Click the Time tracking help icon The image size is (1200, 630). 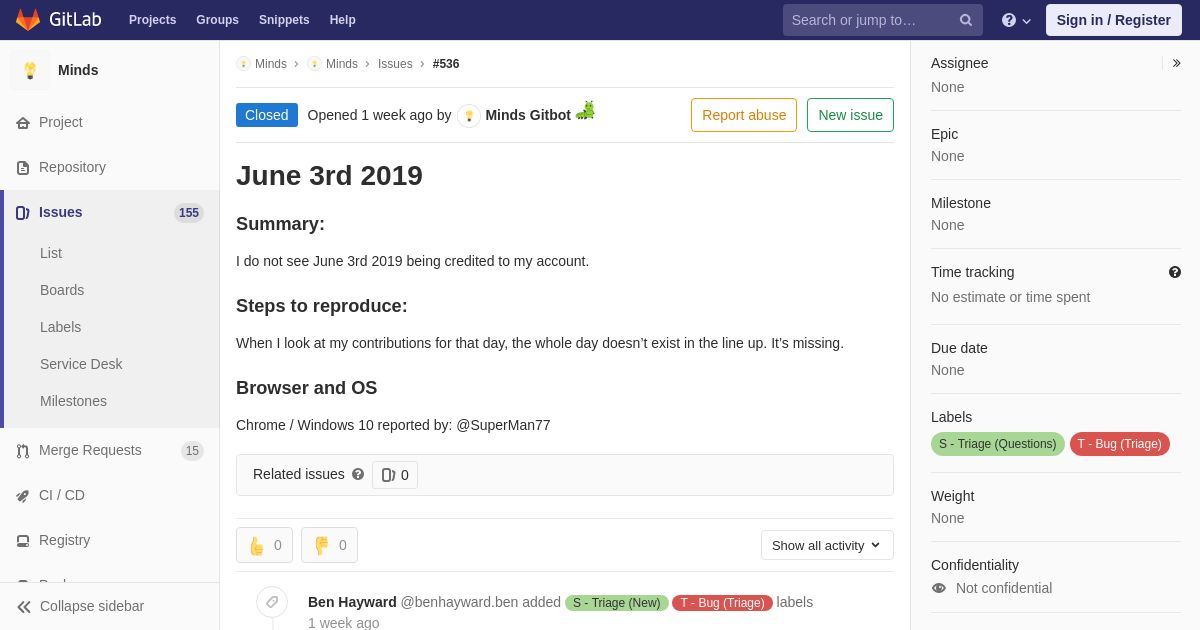(x=1175, y=272)
